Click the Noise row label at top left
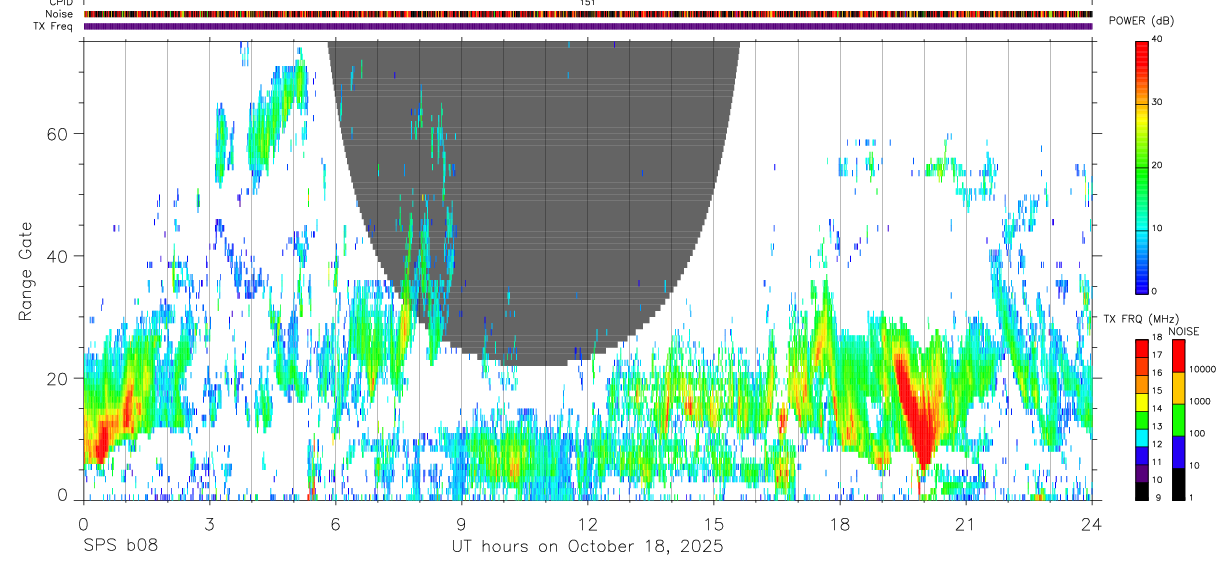 [x=59, y=14]
